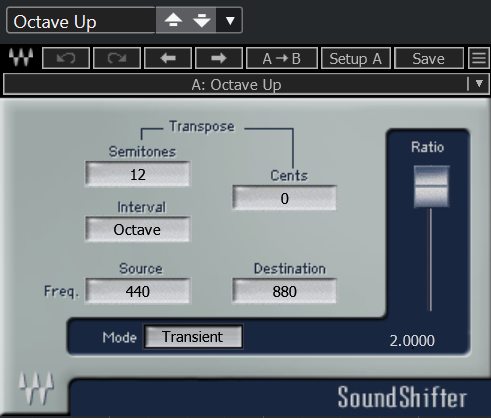This screenshot has height=418, width=491.
Task: Change the Mode selector showing Transient
Action: pos(193,336)
